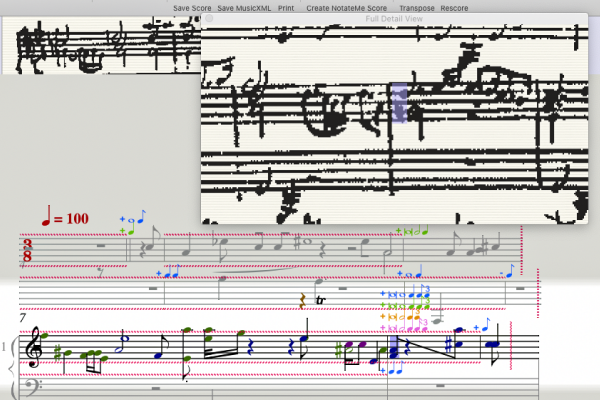600x400 pixels.
Task: Open the Transpose option
Action: pyautogui.click(x=417, y=8)
